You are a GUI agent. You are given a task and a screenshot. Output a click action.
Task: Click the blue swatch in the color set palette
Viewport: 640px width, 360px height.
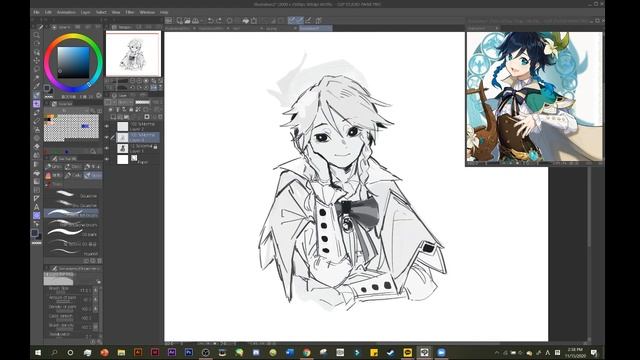pyautogui.click(x=85, y=126)
